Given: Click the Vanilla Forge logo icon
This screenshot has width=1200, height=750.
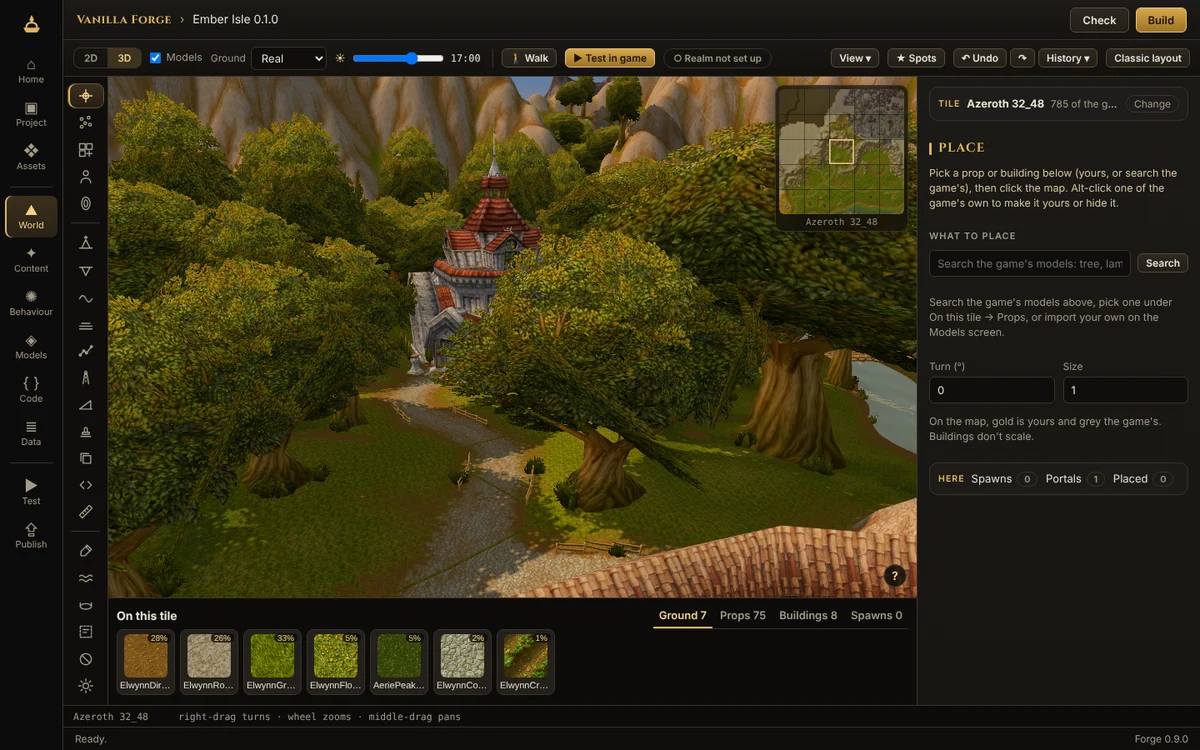Looking at the screenshot, I should pyautogui.click(x=31, y=23).
